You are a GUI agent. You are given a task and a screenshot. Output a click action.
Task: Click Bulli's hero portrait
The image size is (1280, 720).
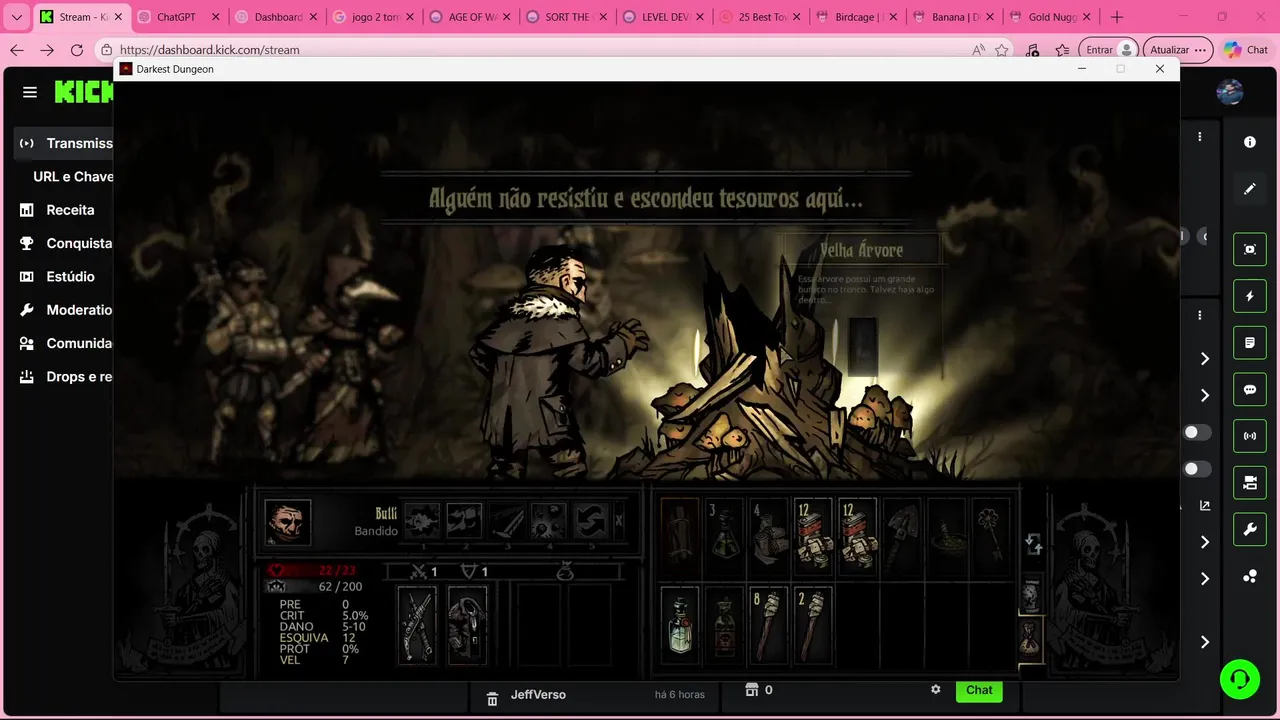pyautogui.click(x=288, y=522)
